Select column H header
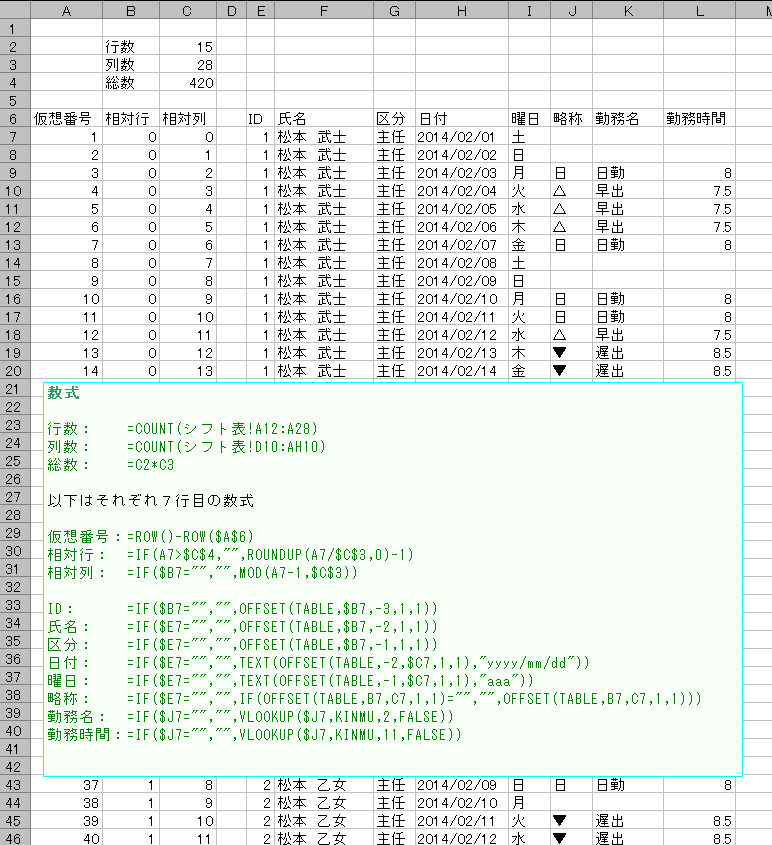Viewport: 772px width, 845px height. (x=462, y=10)
